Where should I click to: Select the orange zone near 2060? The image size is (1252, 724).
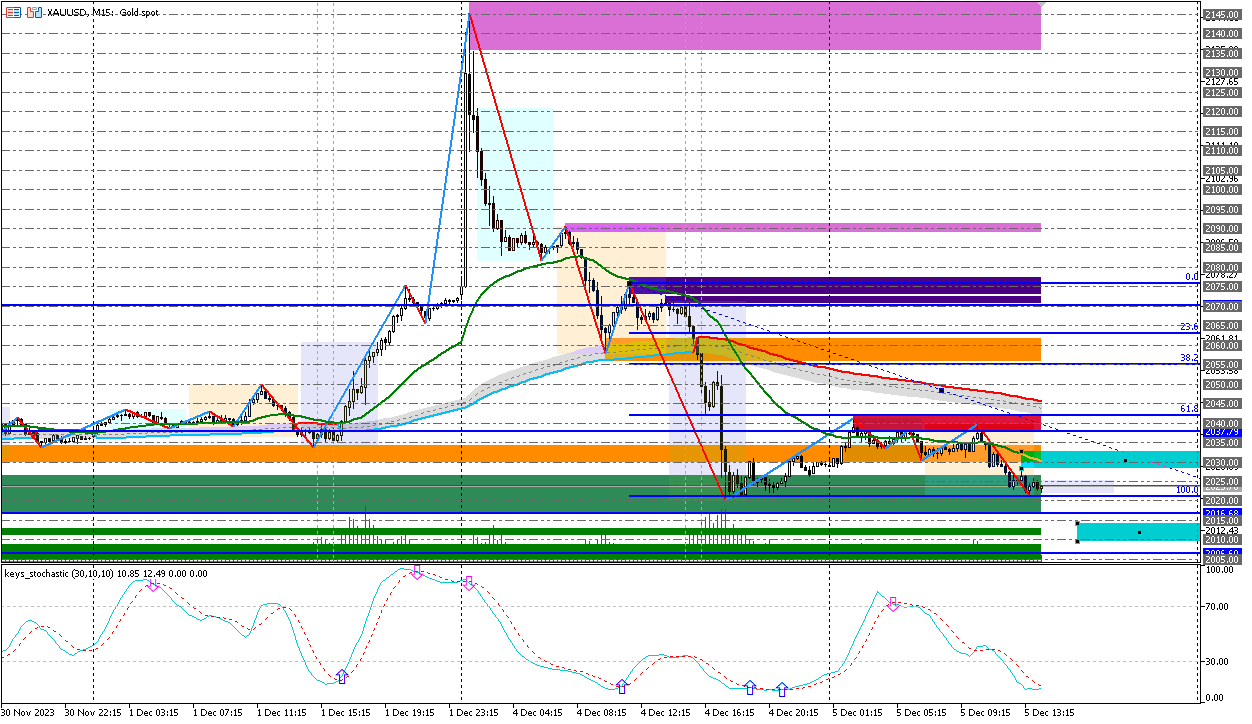tap(823, 349)
